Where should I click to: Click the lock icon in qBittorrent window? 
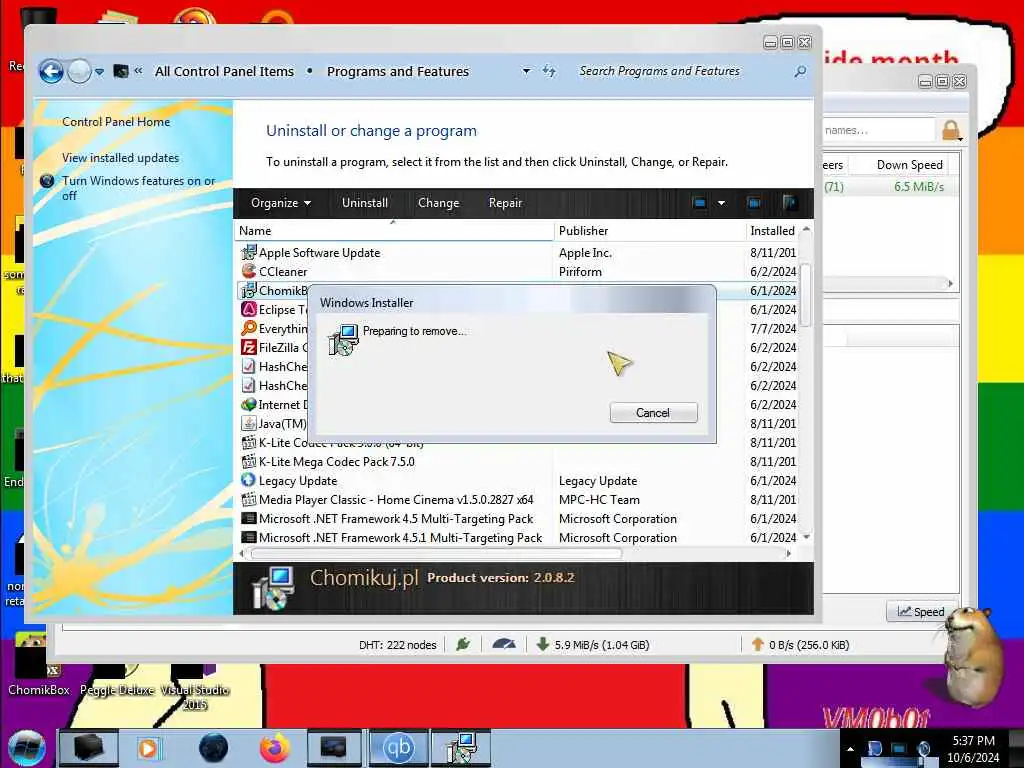[951, 131]
